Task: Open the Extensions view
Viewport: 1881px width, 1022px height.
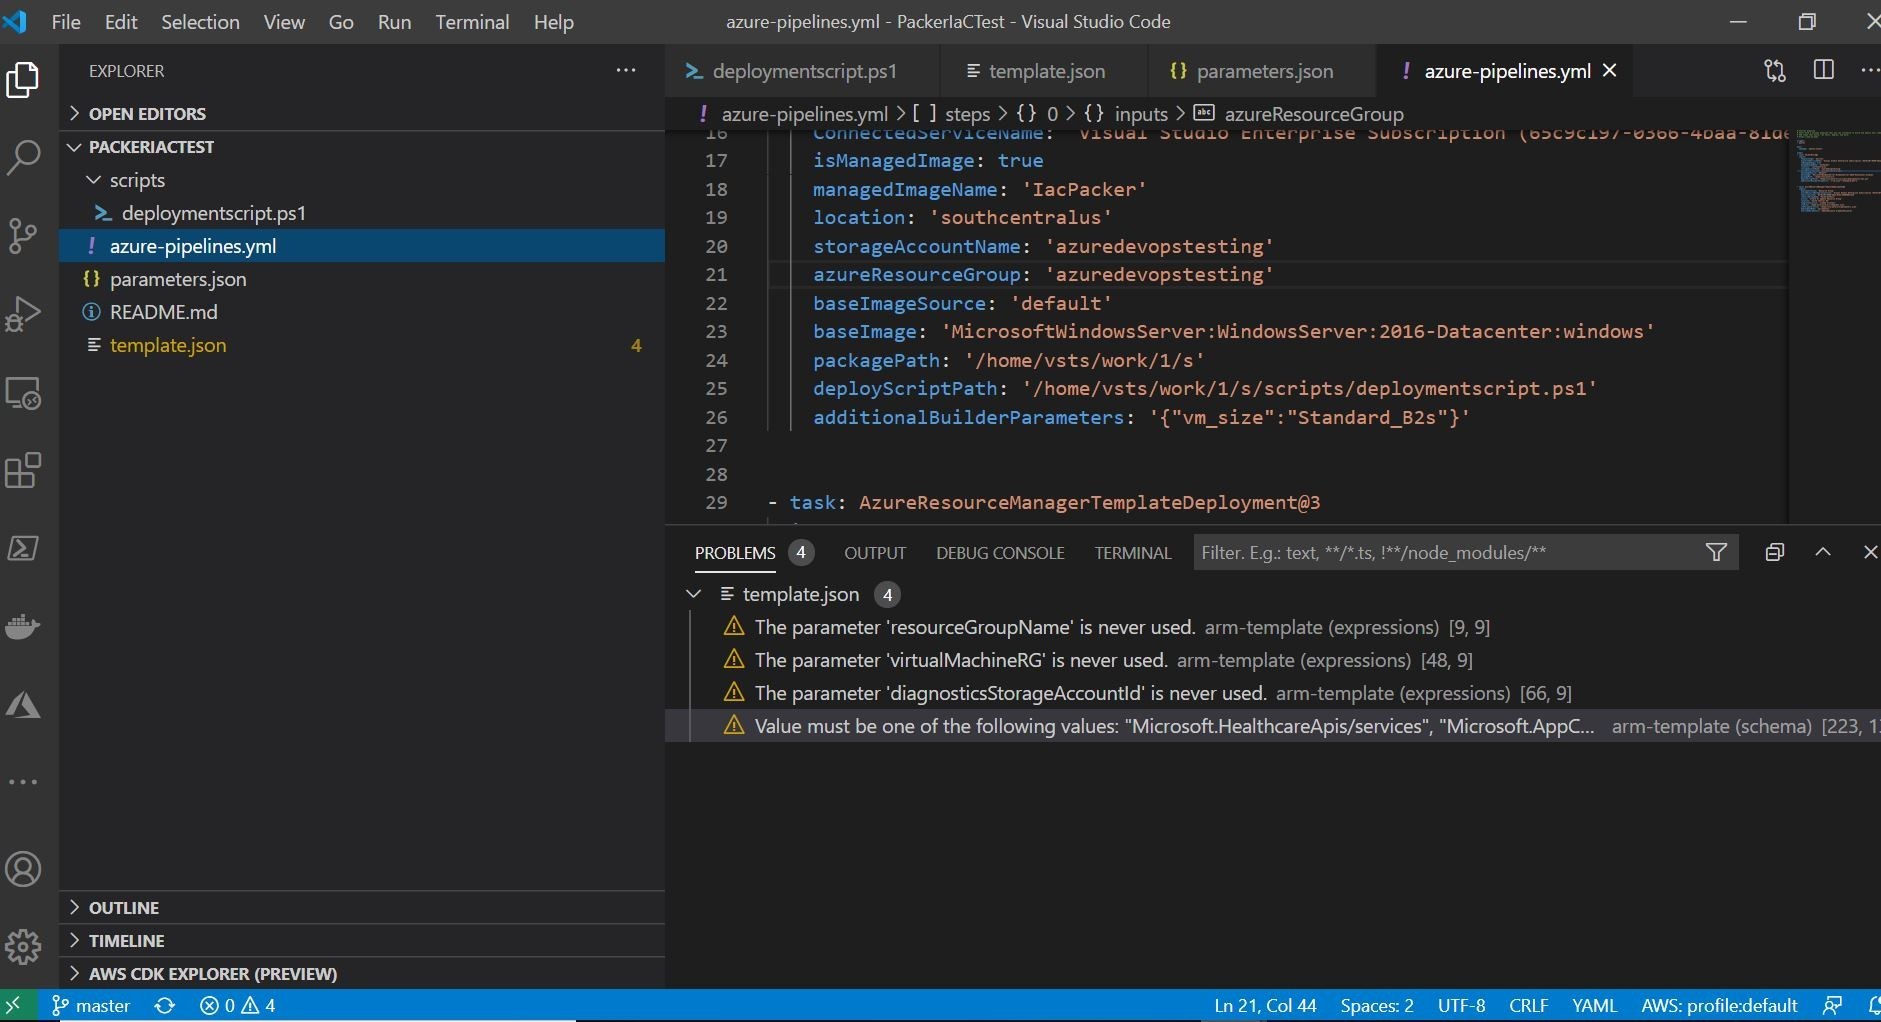Action: point(23,471)
